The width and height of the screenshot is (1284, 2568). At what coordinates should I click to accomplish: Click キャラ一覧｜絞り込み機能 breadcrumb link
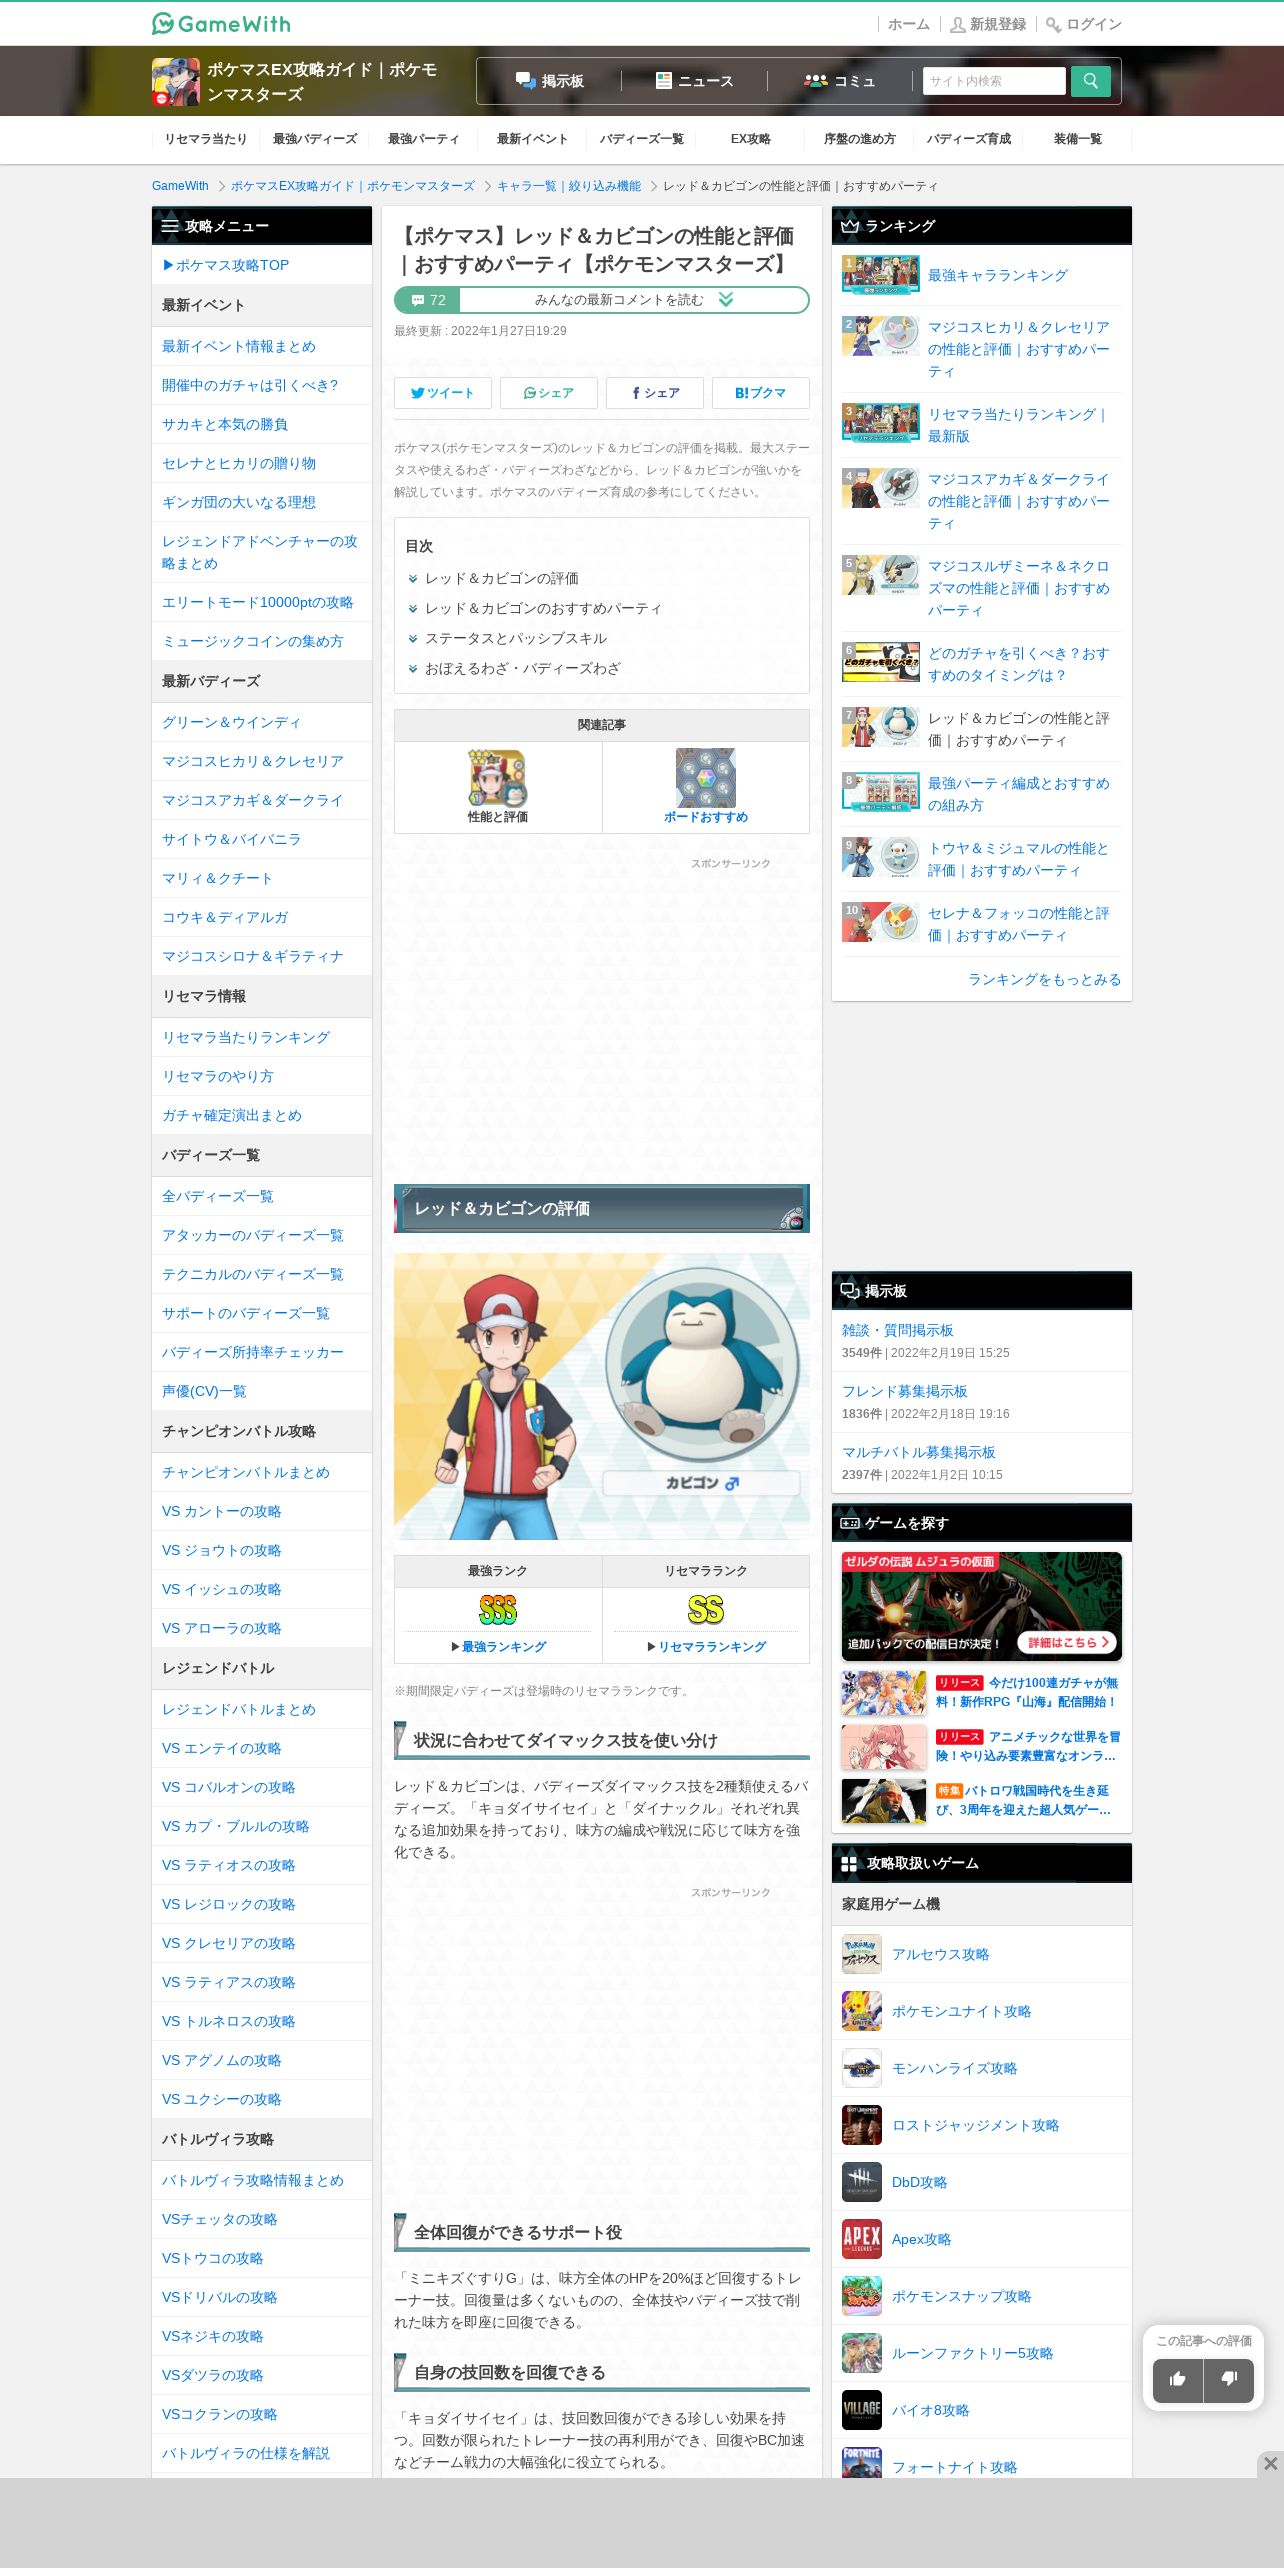569,186
